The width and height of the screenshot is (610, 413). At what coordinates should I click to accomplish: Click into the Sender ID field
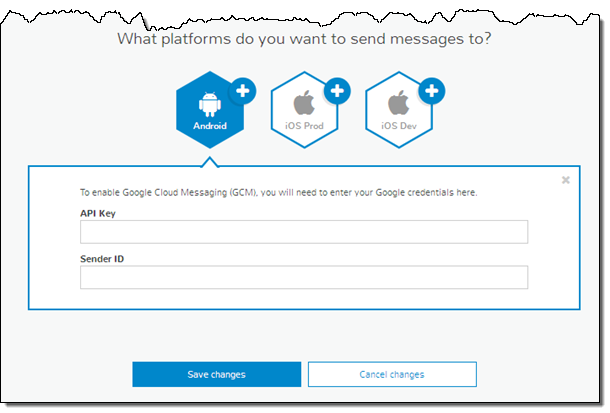click(303, 277)
